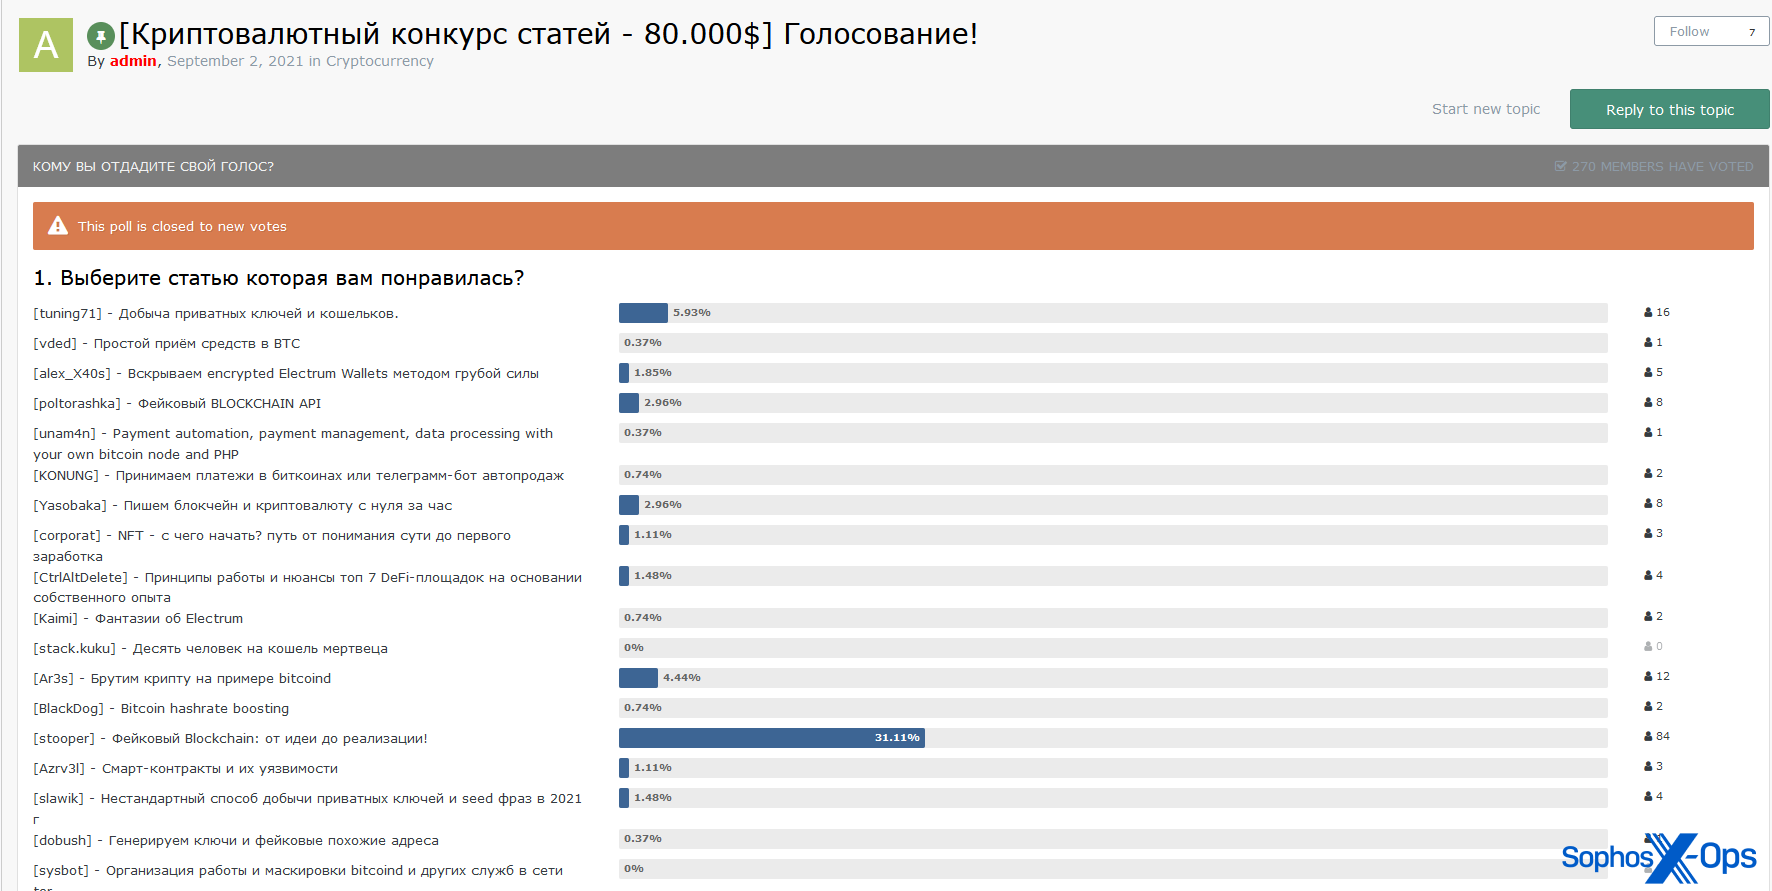
Task: Open the admin author profile link
Action: click(x=133, y=61)
